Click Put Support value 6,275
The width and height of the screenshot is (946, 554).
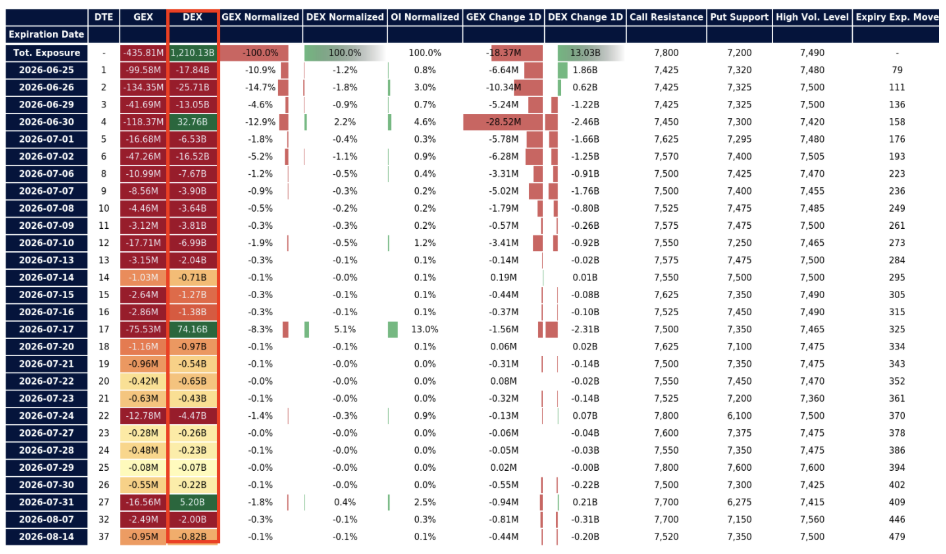(739, 502)
